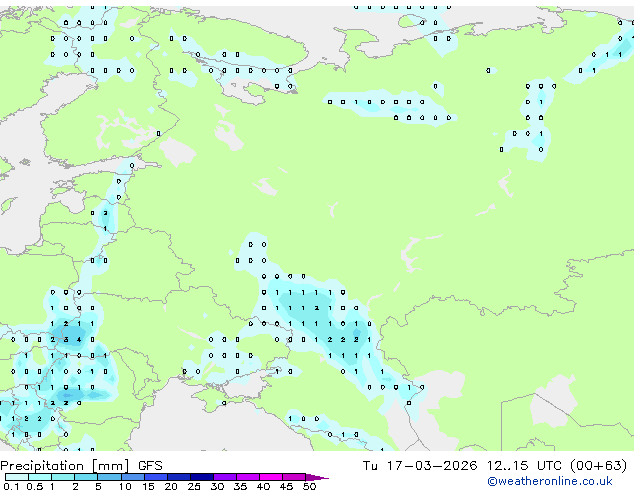
Task: Click legend label '0.5'
Action: pyautogui.click(x=35, y=486)
